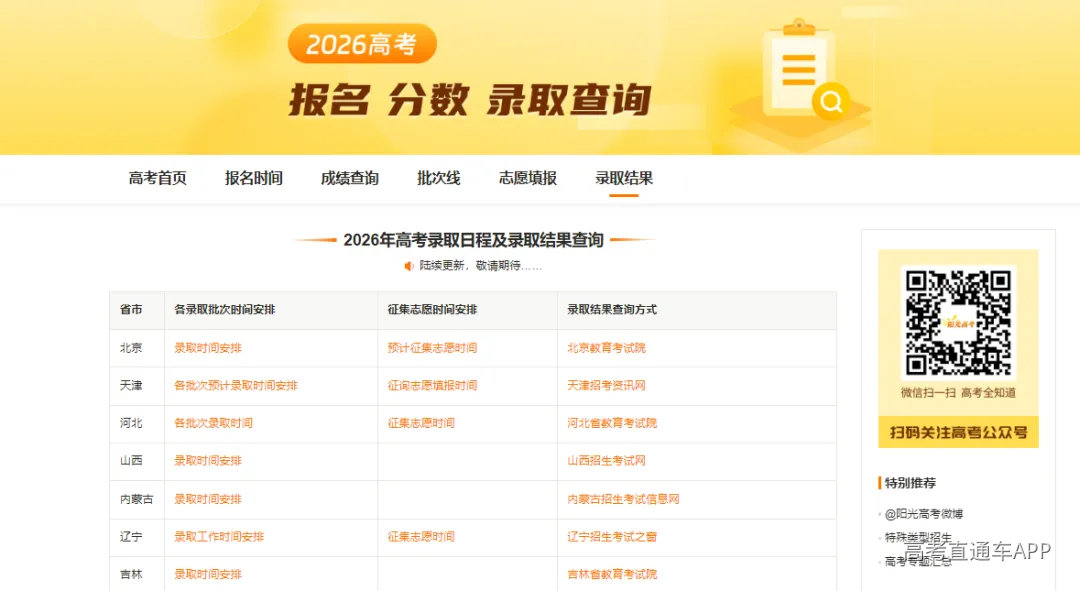Click 扫码关注高考公众号 button
Viewport: 1080px width, 591px height.
(958, 432)
